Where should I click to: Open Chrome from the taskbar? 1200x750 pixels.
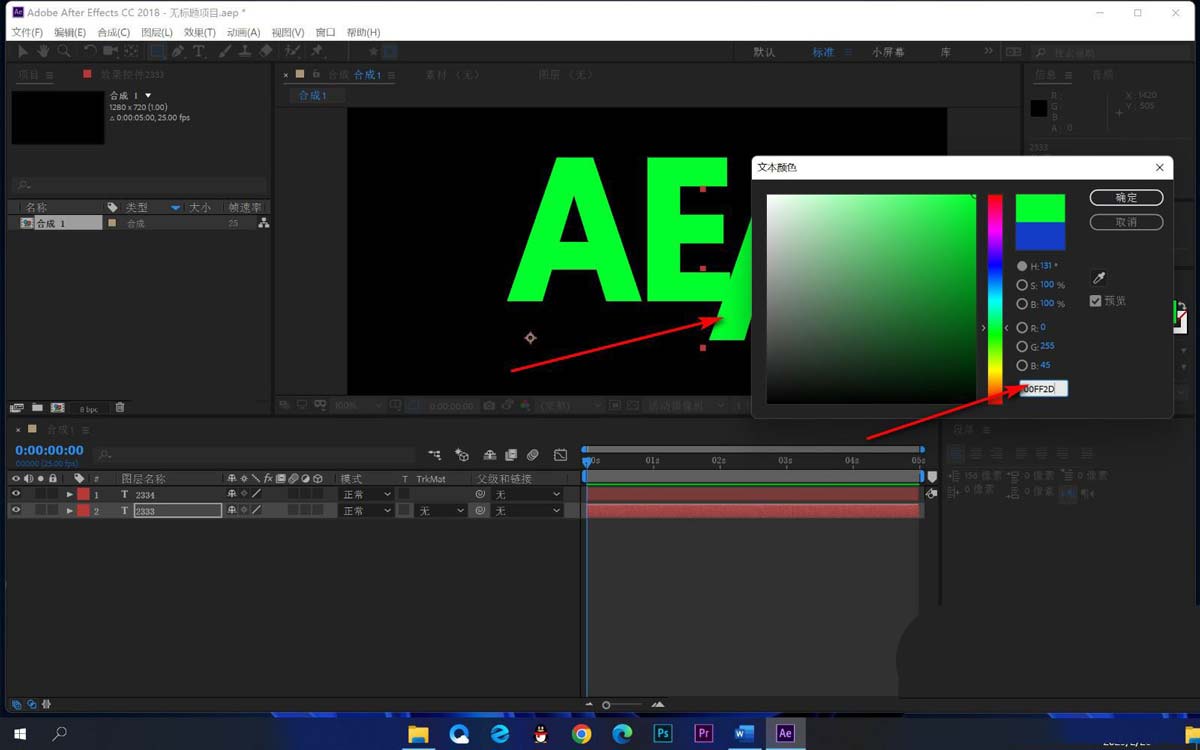point(581,733)
